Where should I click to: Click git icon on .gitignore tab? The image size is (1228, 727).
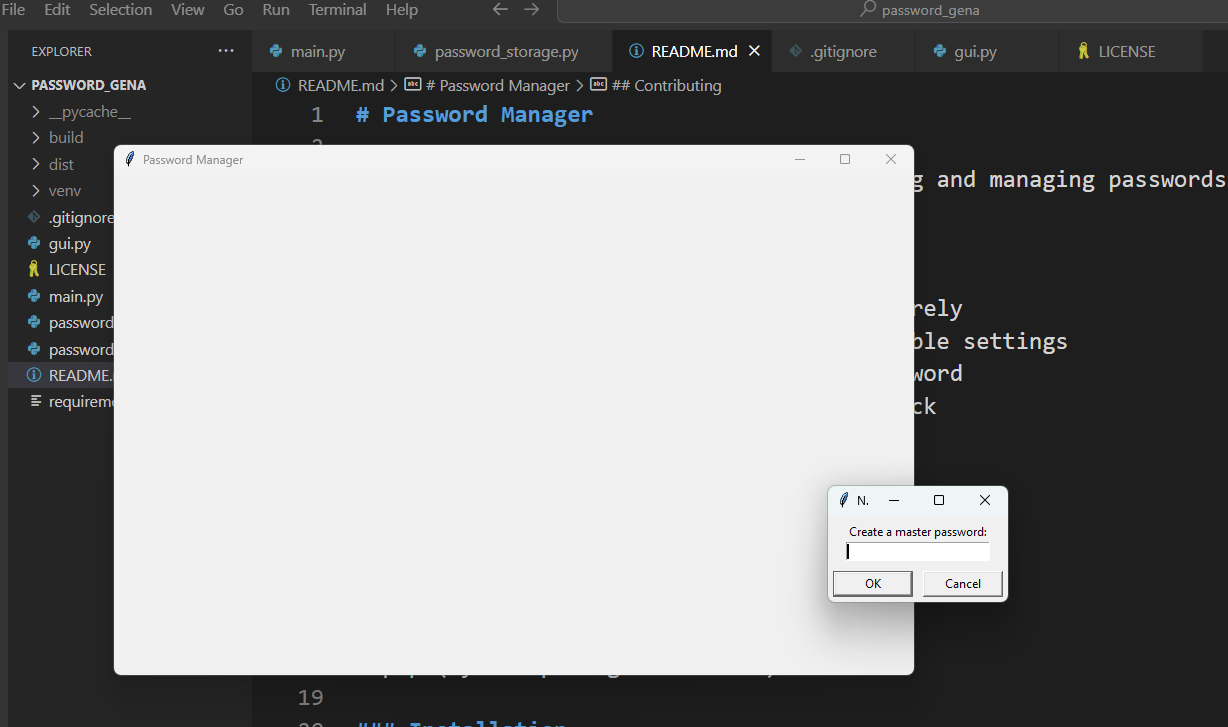point(795,51)
